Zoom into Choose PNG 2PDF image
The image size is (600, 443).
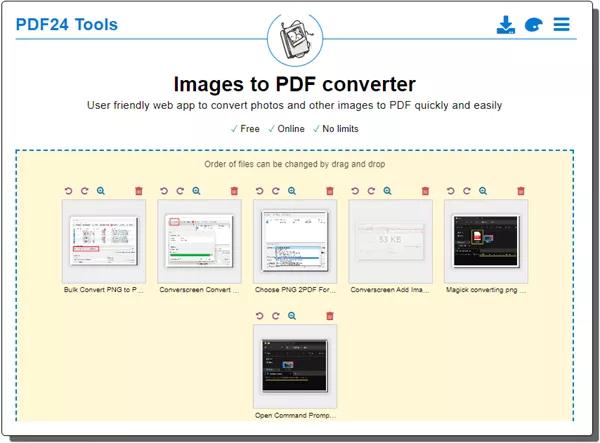coord(292,191)
